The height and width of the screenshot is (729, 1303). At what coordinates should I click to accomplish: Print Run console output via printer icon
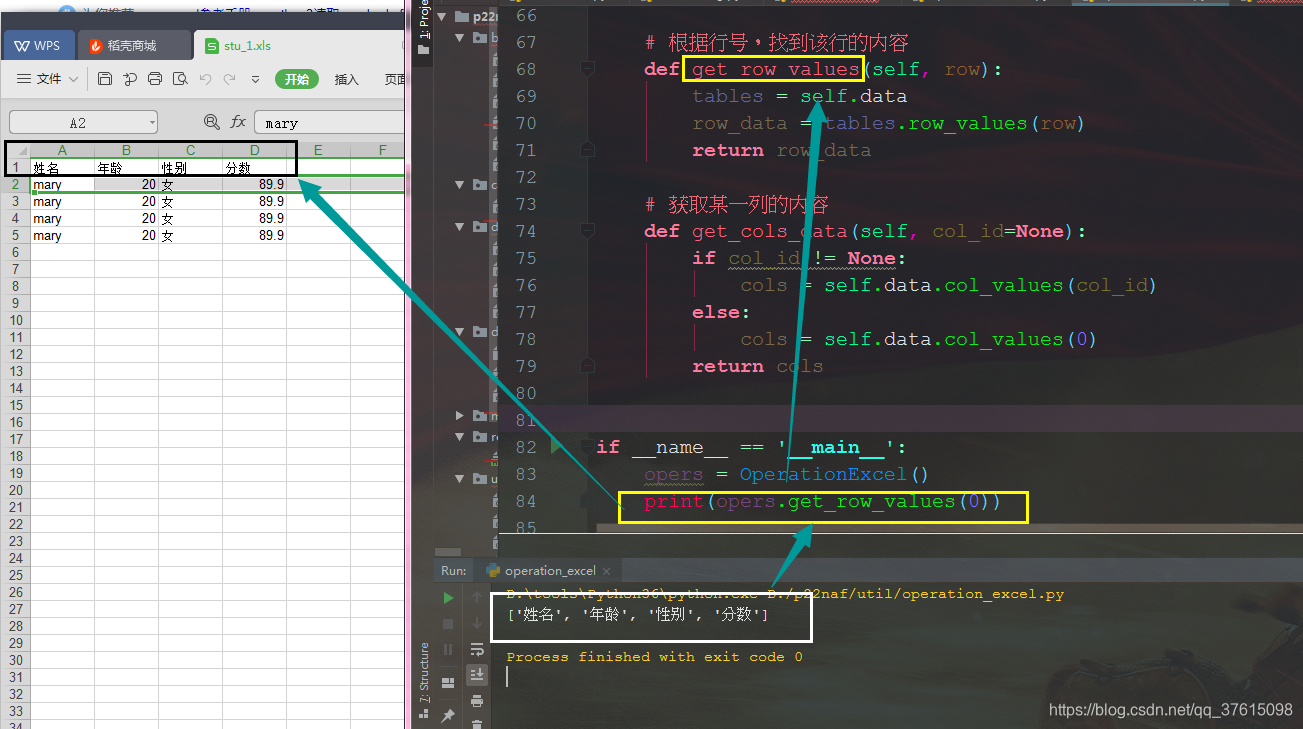(x=477, y=701)
